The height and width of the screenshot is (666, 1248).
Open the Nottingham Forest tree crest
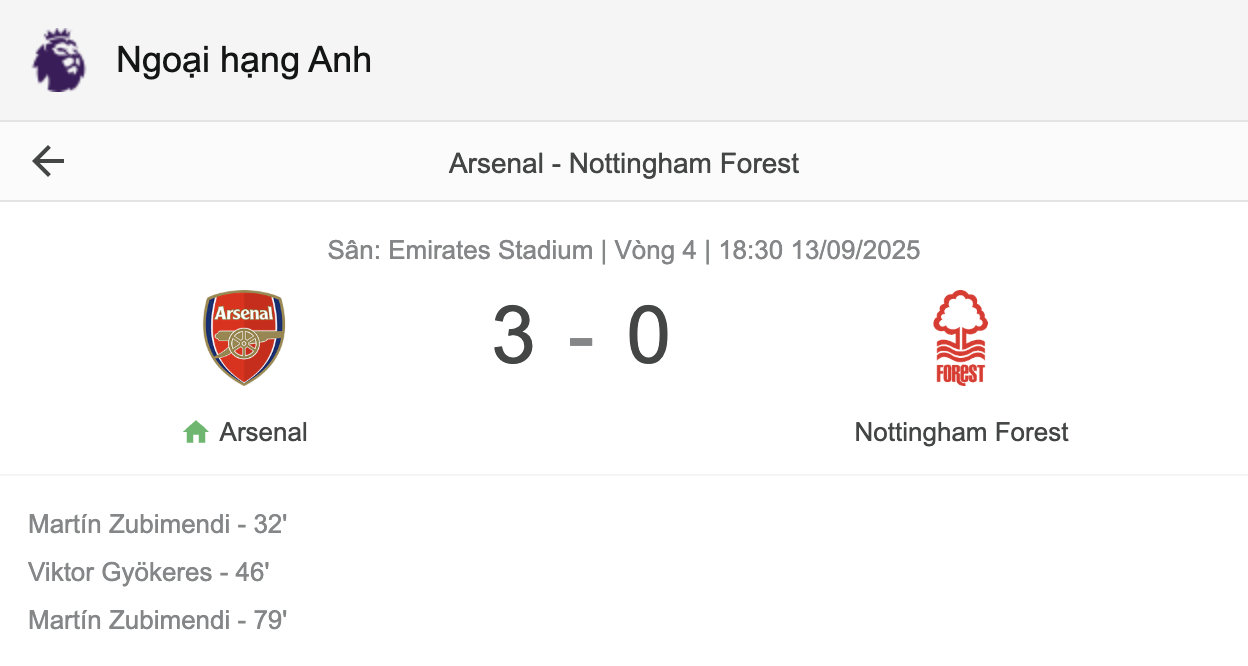(x=960, y=337)
